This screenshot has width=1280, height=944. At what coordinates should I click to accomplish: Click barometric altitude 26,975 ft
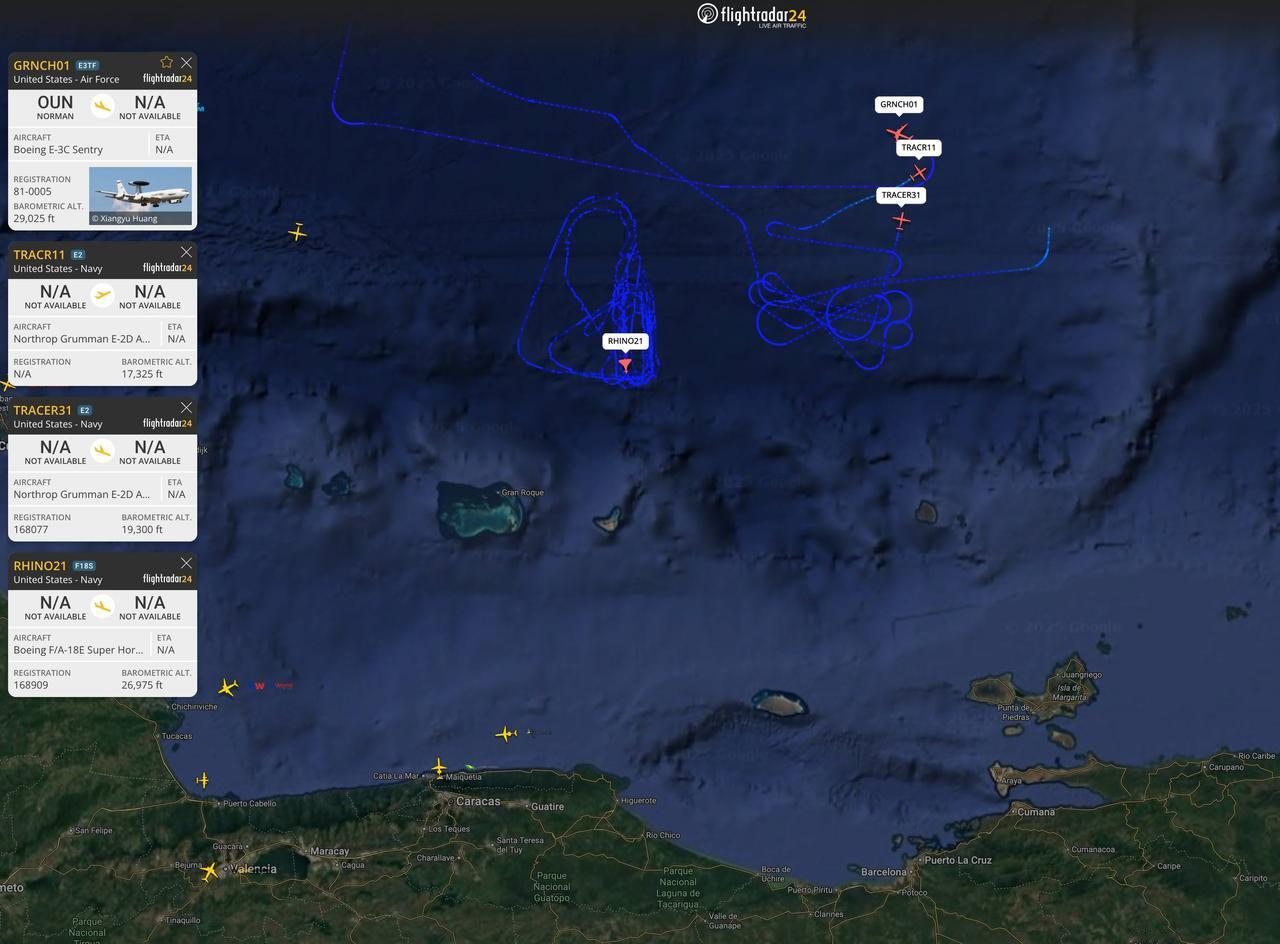[142, 685]
